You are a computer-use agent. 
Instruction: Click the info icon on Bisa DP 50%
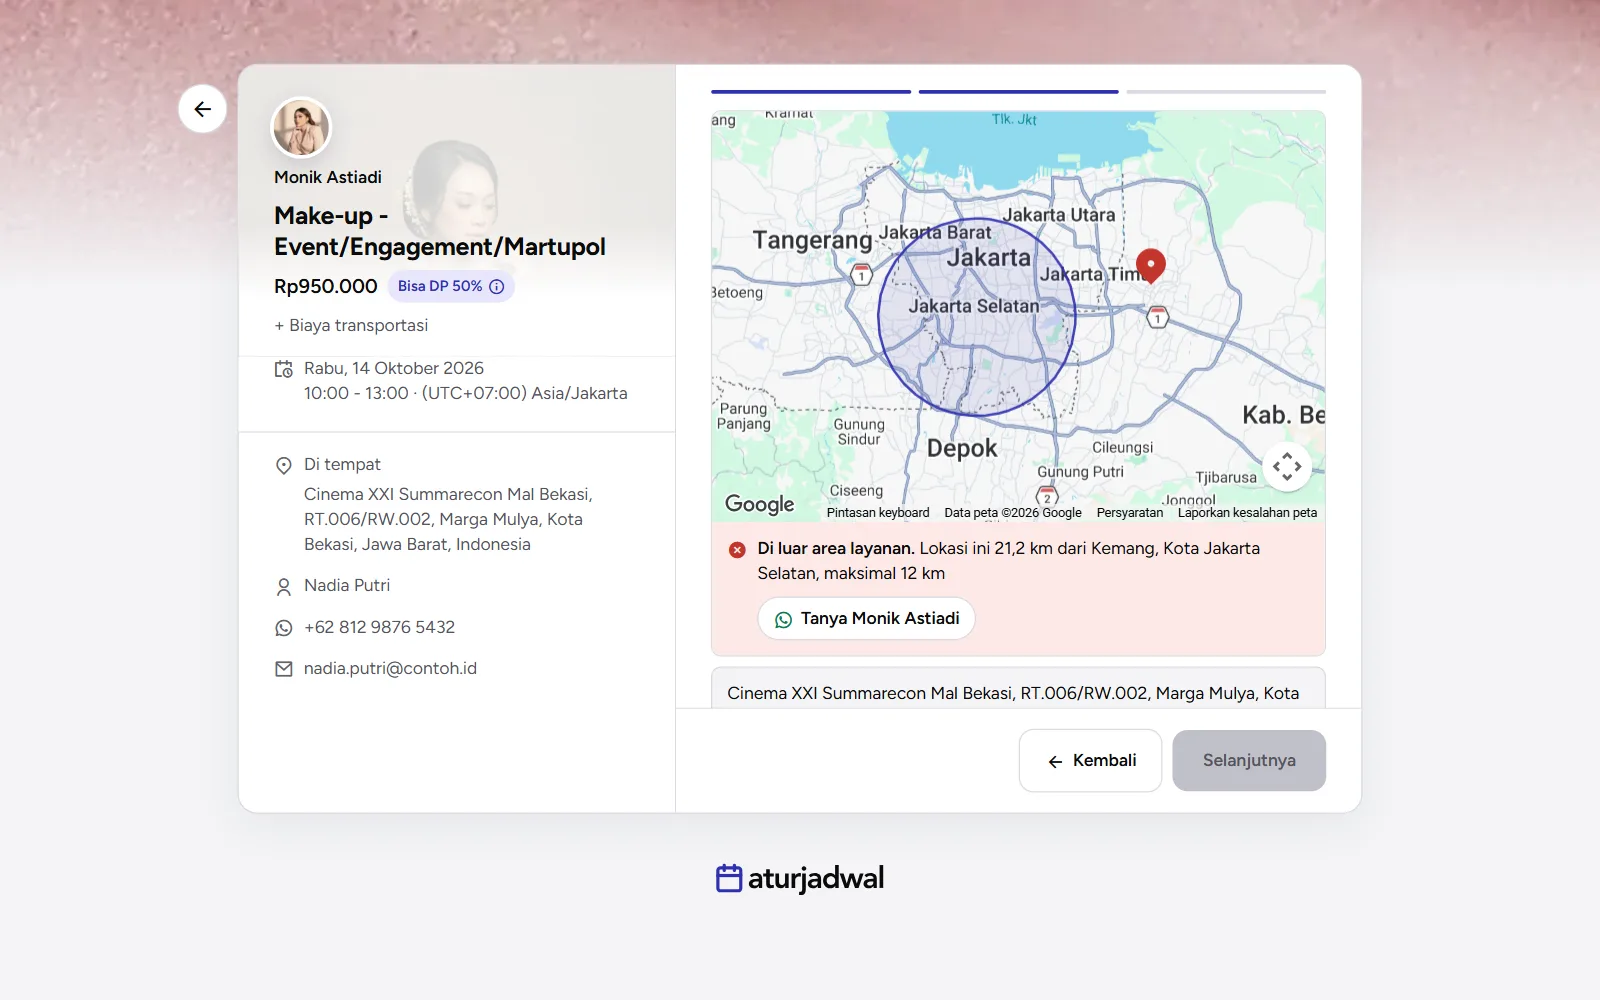(x=497, y=286)
